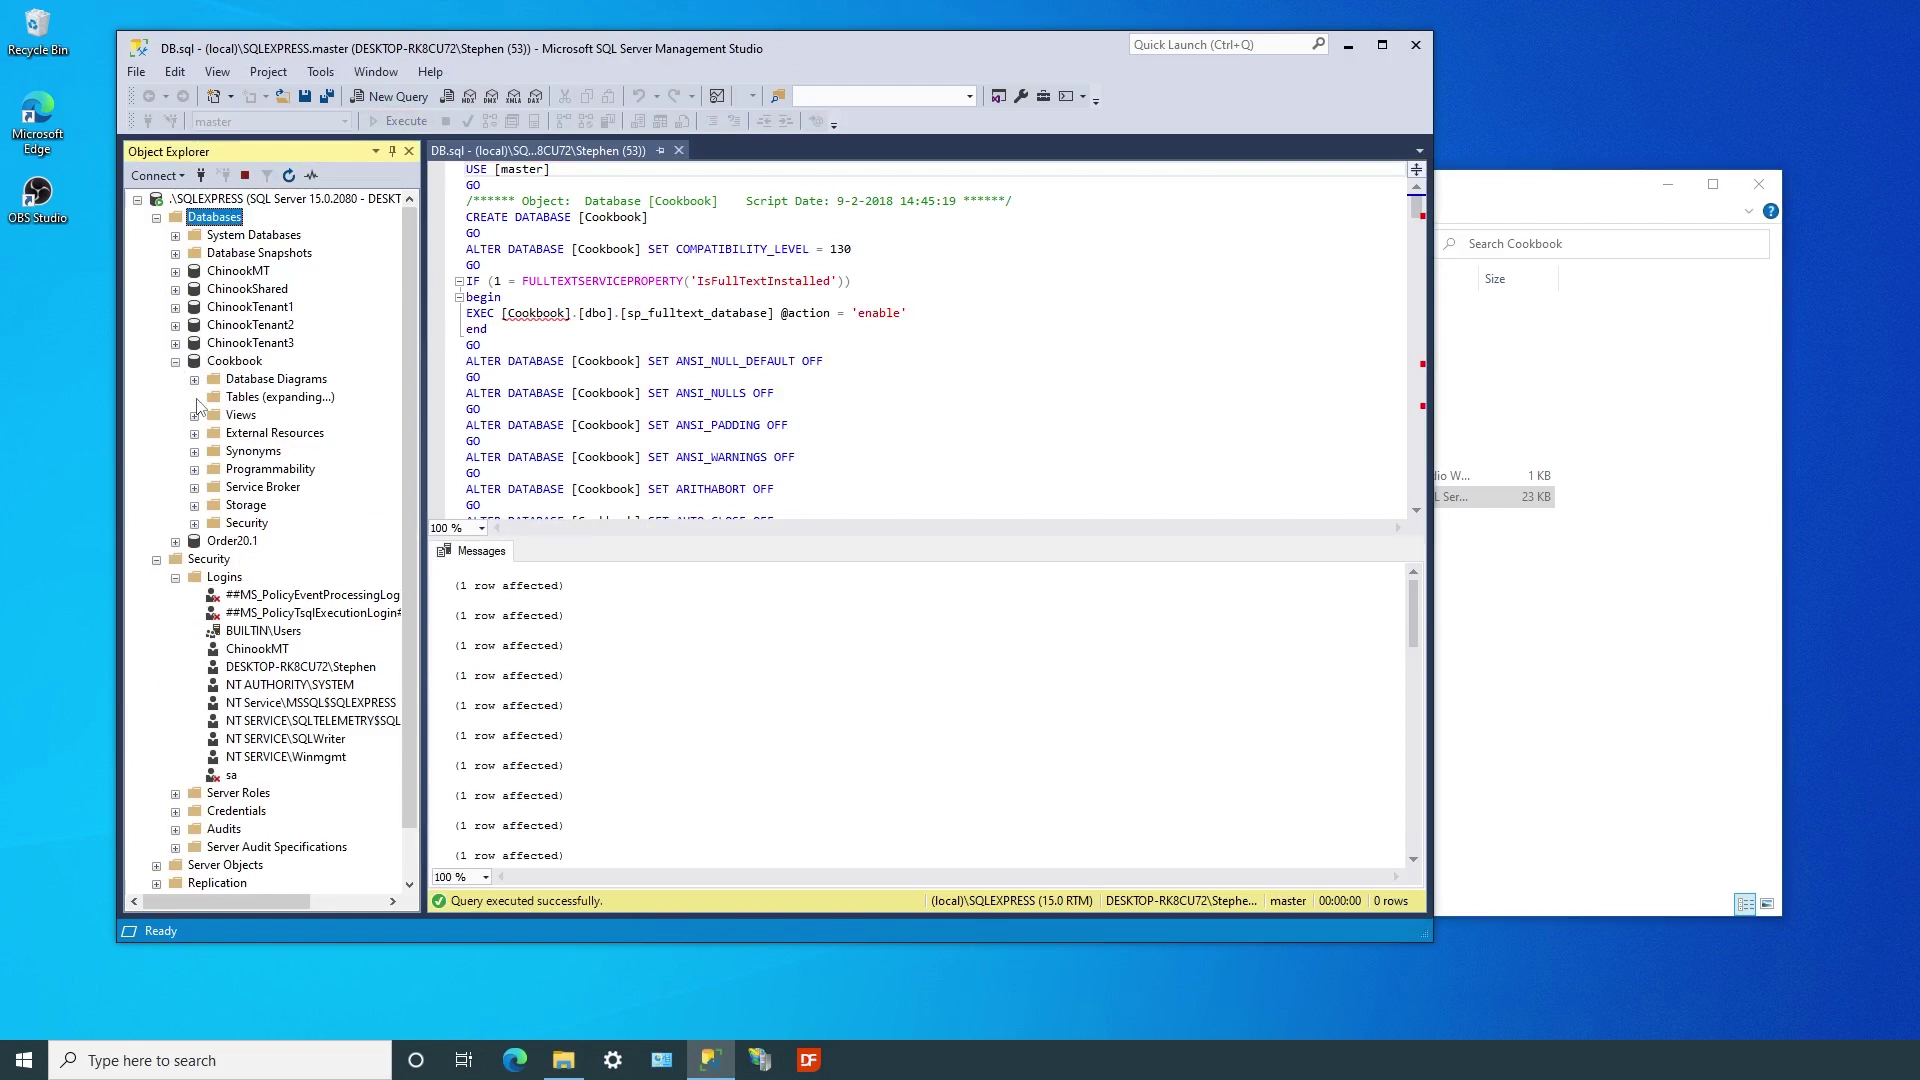Refresh the Object Explorer tree
This screenshot has width=1920, height=1080.
click(289, 175)
